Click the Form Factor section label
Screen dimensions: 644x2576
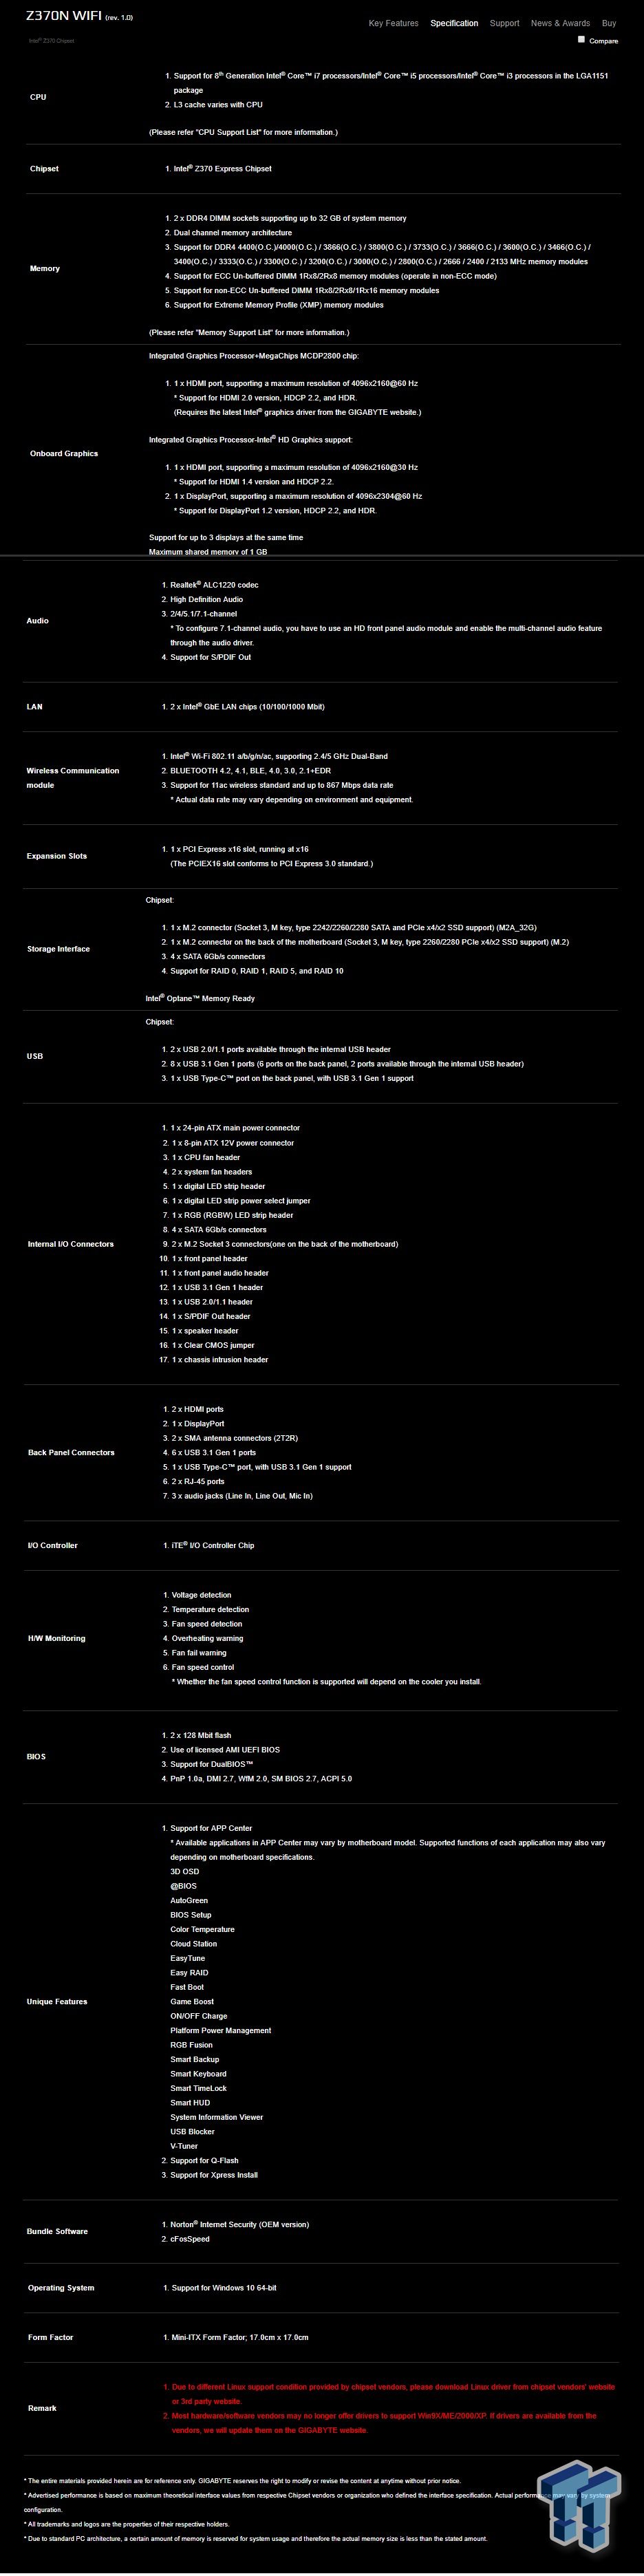[x=50, y=2338]
